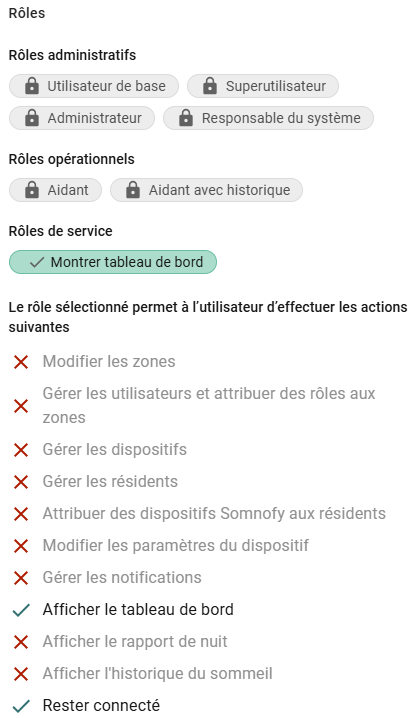Choose the Administrateur role chip
This screenshot has width=411, height=718.
tap(82, 118)
